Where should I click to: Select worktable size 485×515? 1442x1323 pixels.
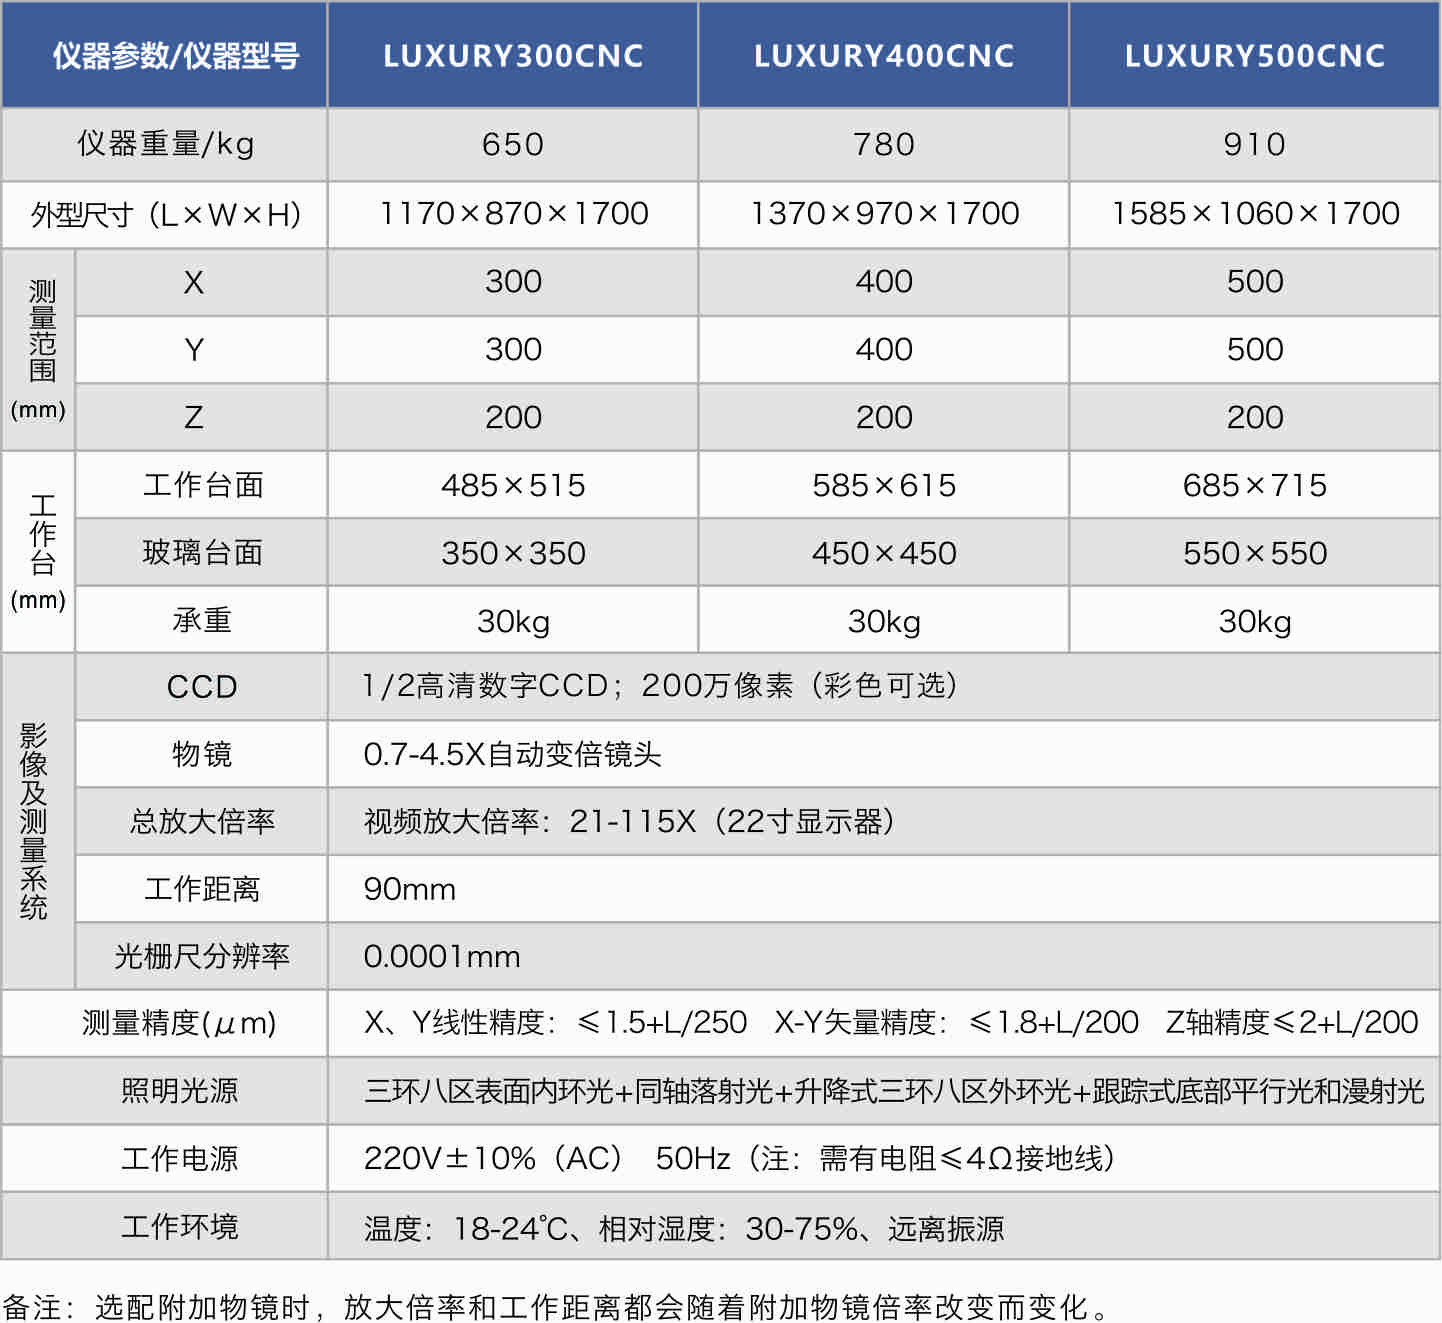coord(513,486)
